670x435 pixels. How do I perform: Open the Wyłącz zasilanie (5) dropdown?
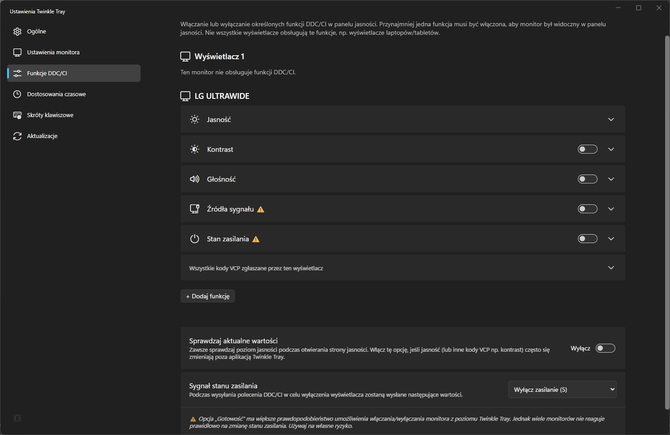[563, 388]
